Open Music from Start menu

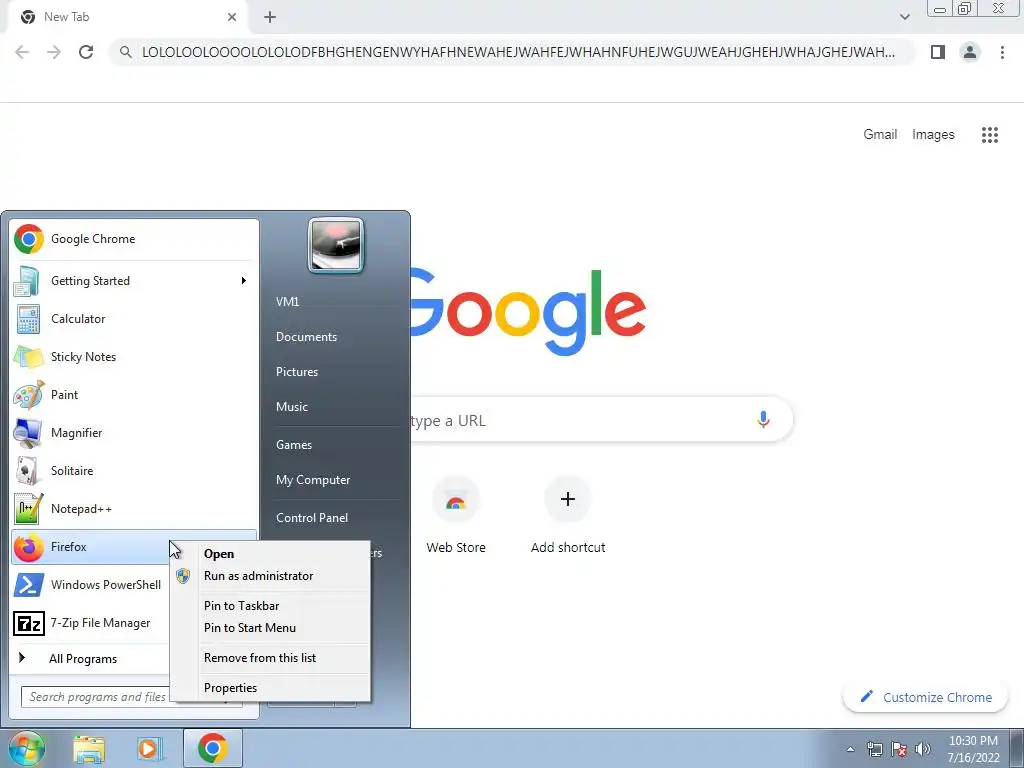click(x=291, y=407)
